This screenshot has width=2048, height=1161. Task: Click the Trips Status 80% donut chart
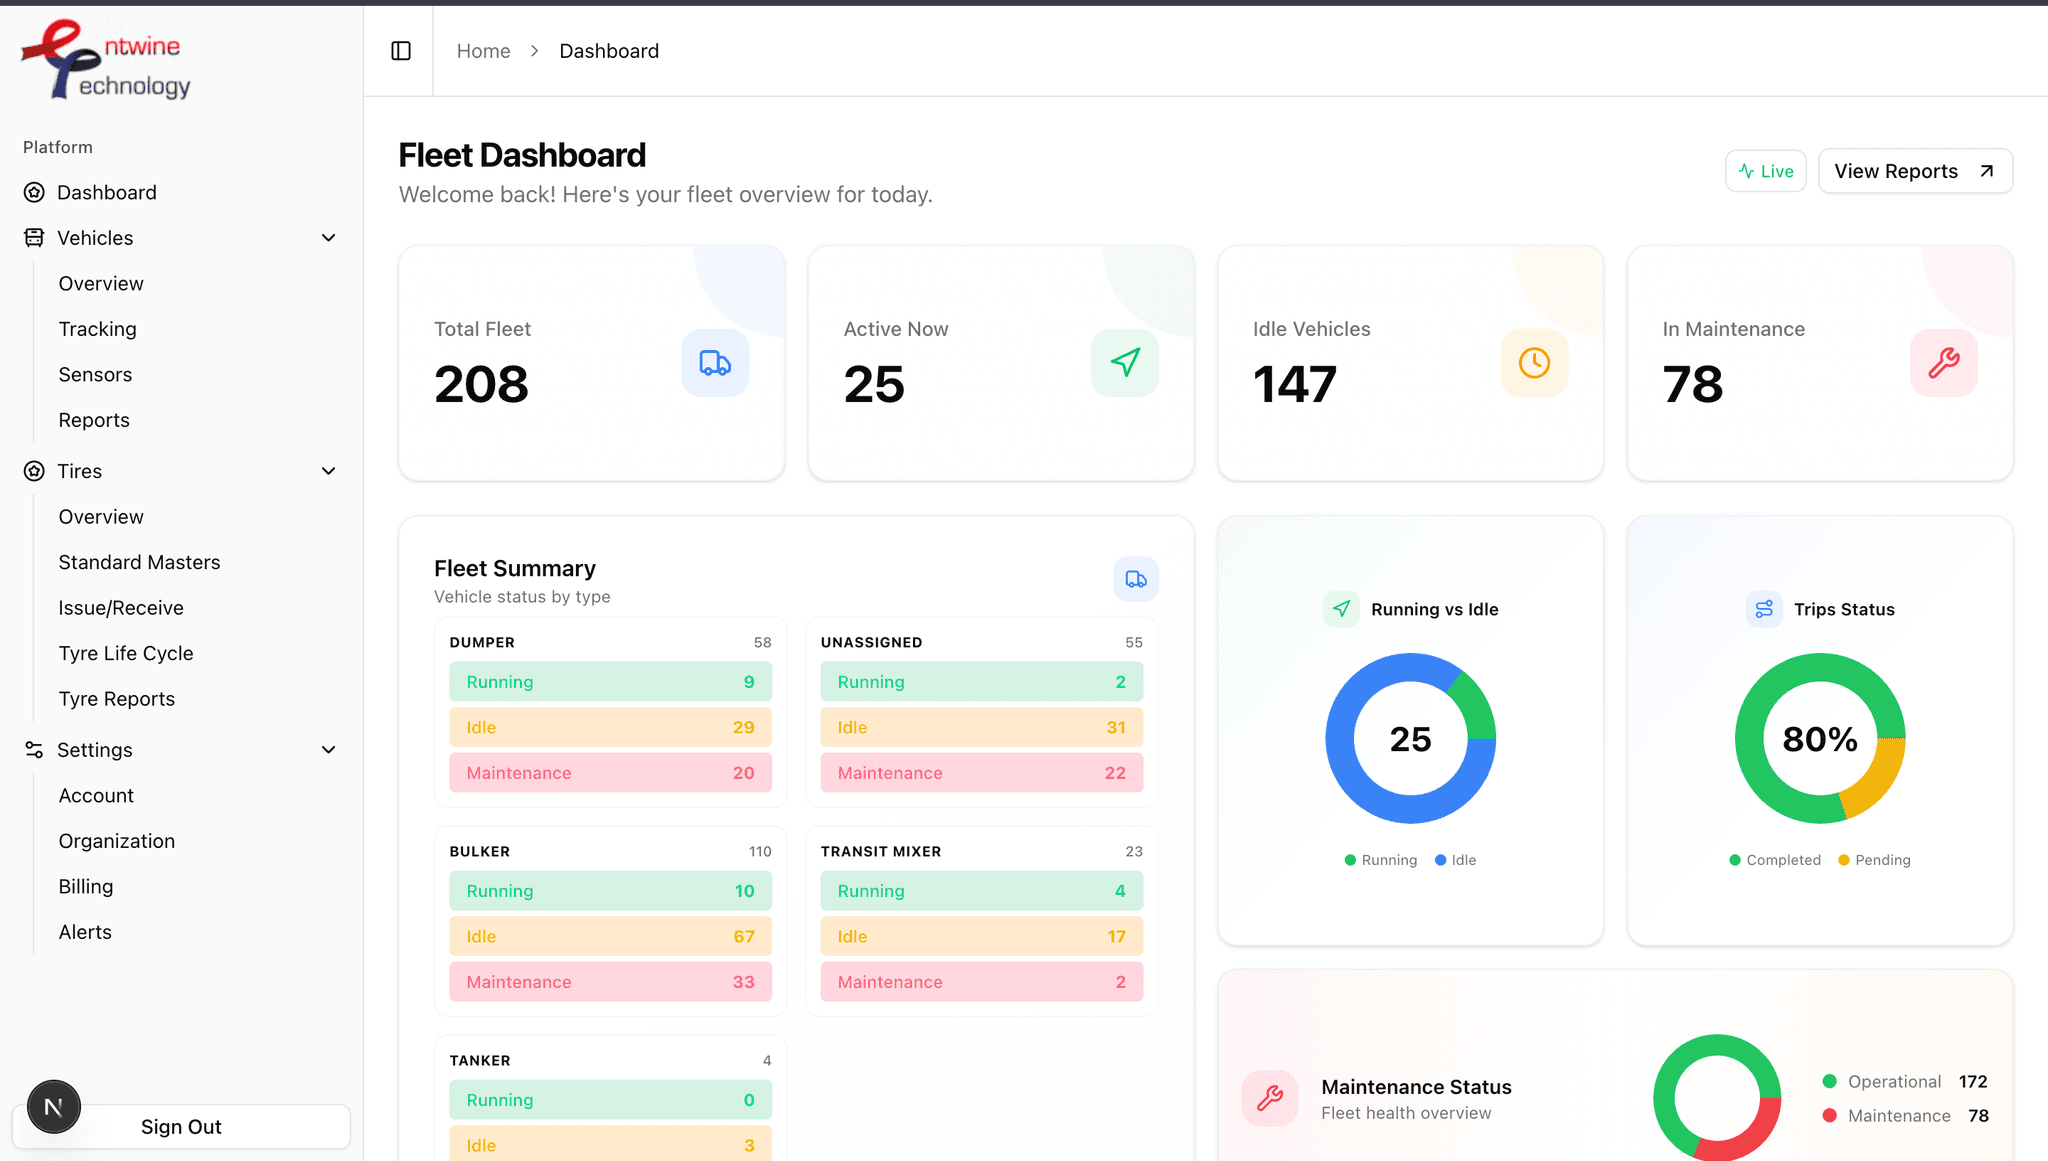[1820, 738]
